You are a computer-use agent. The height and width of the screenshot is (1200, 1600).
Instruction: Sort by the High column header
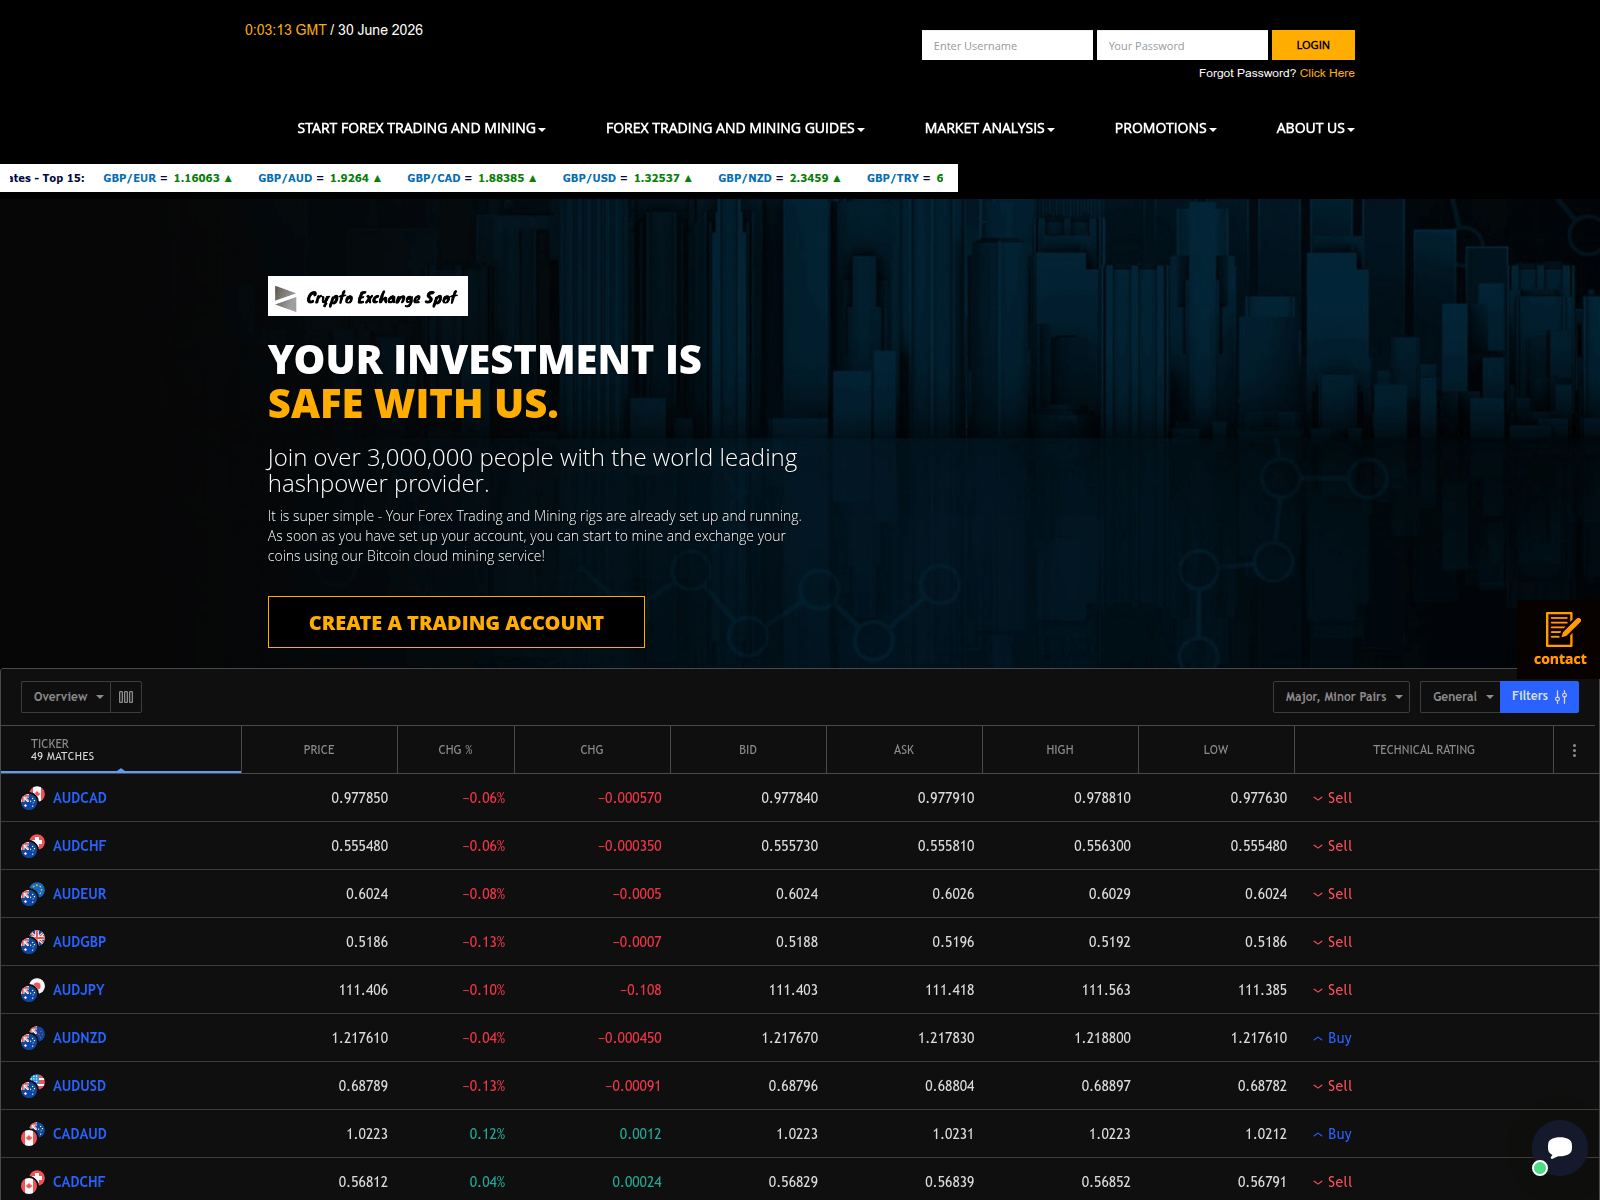(x=1060, y=750)
